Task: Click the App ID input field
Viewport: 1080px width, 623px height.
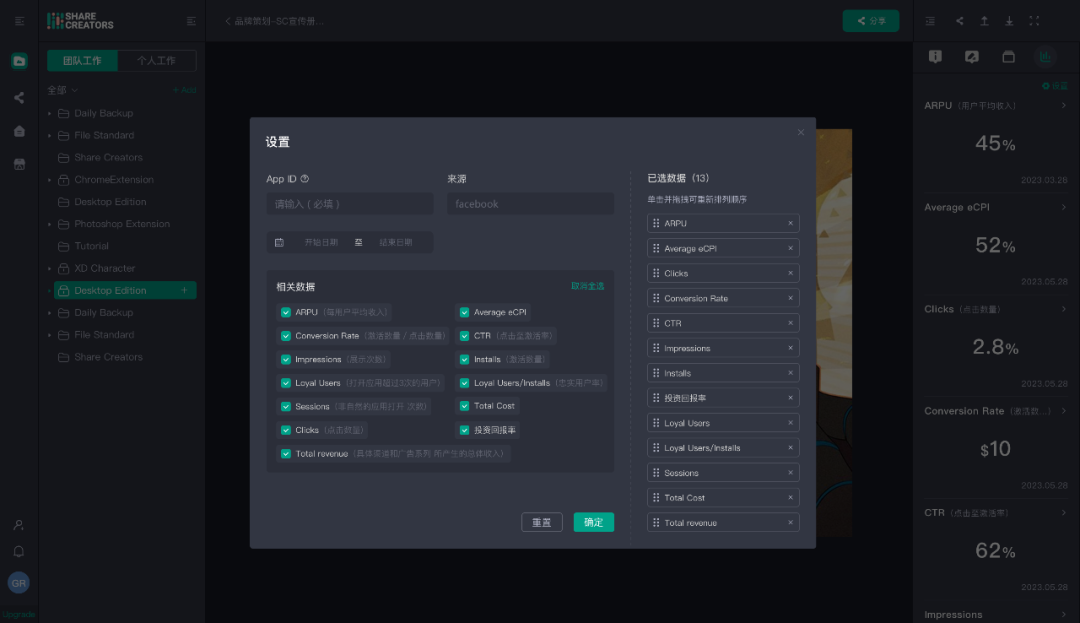Action: pyautogui.click(x=350, y=204)
